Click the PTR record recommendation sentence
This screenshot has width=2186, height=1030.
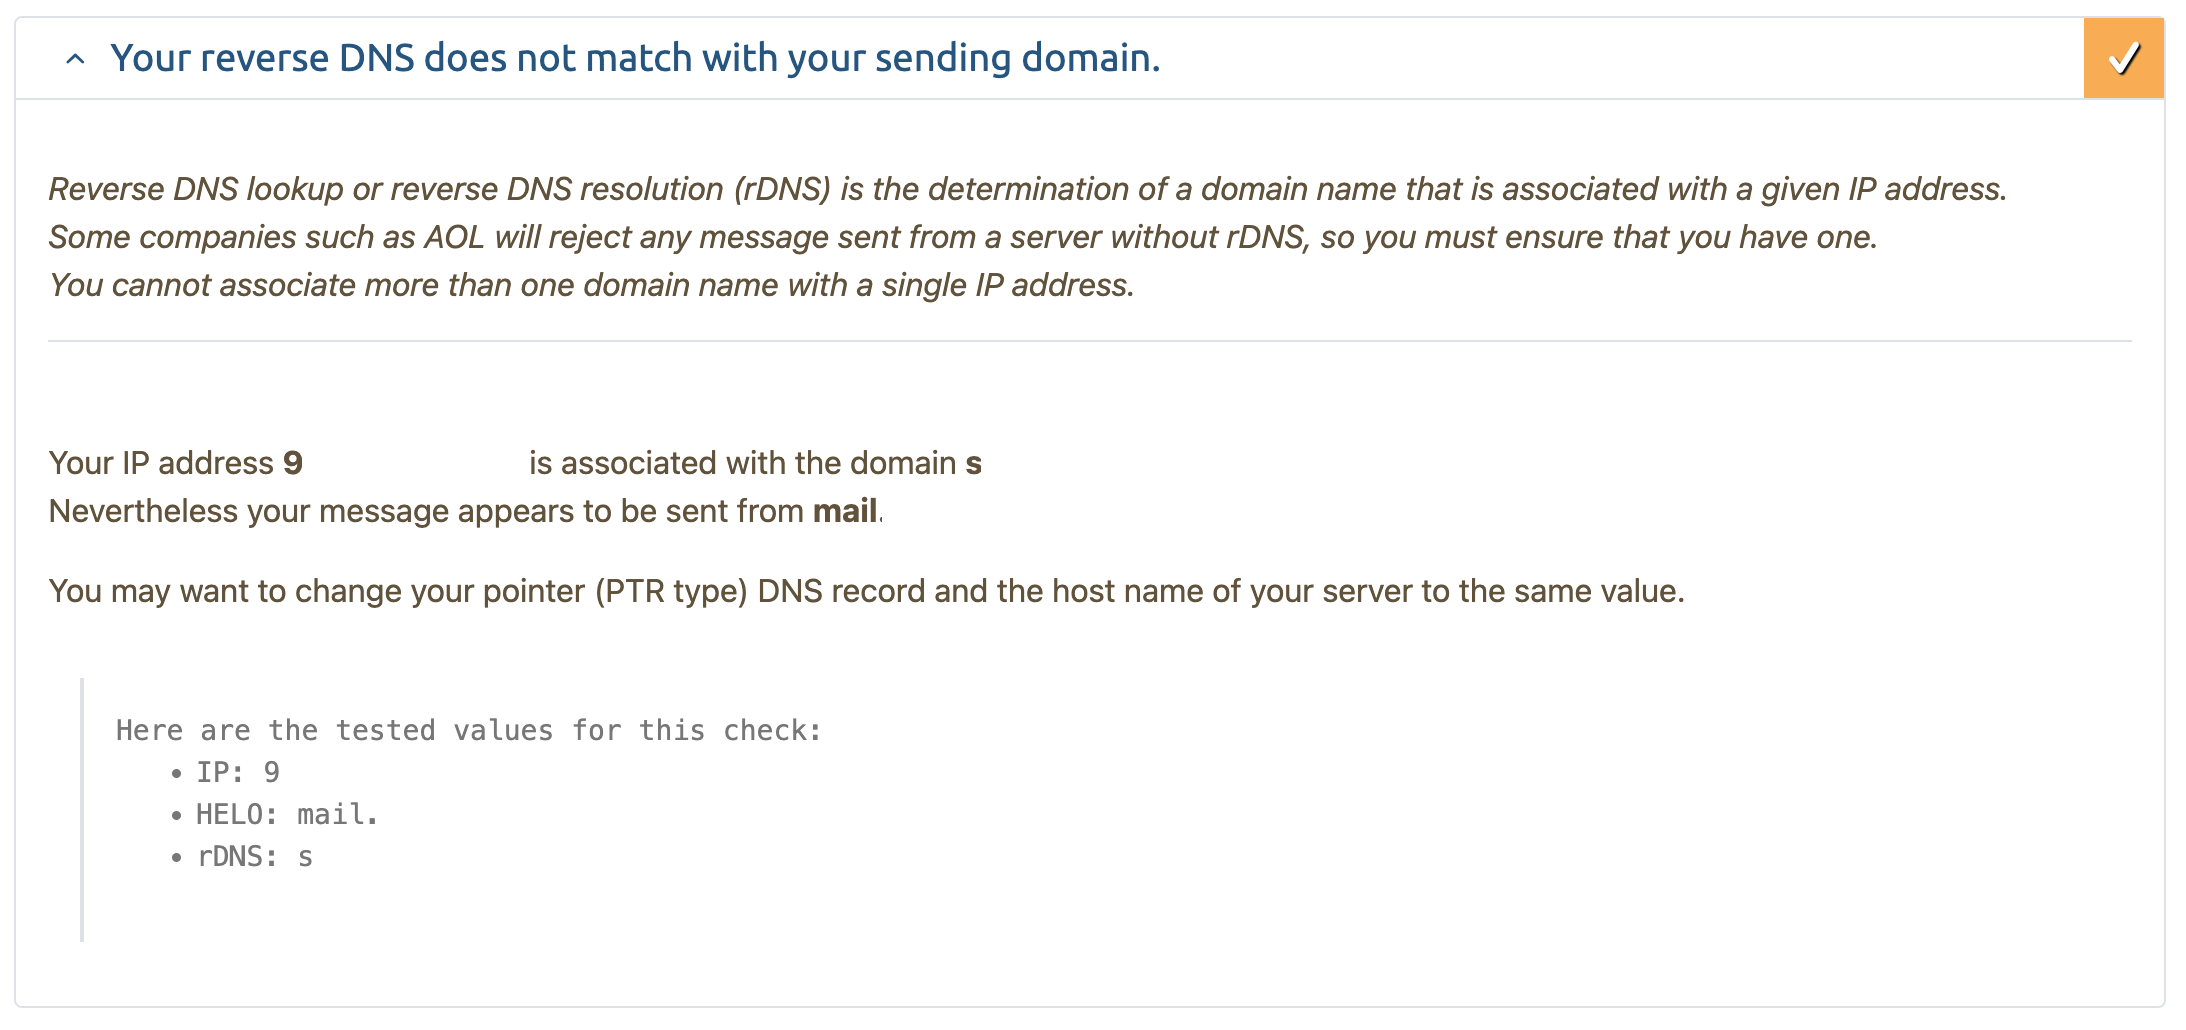[x=866, y=591]
